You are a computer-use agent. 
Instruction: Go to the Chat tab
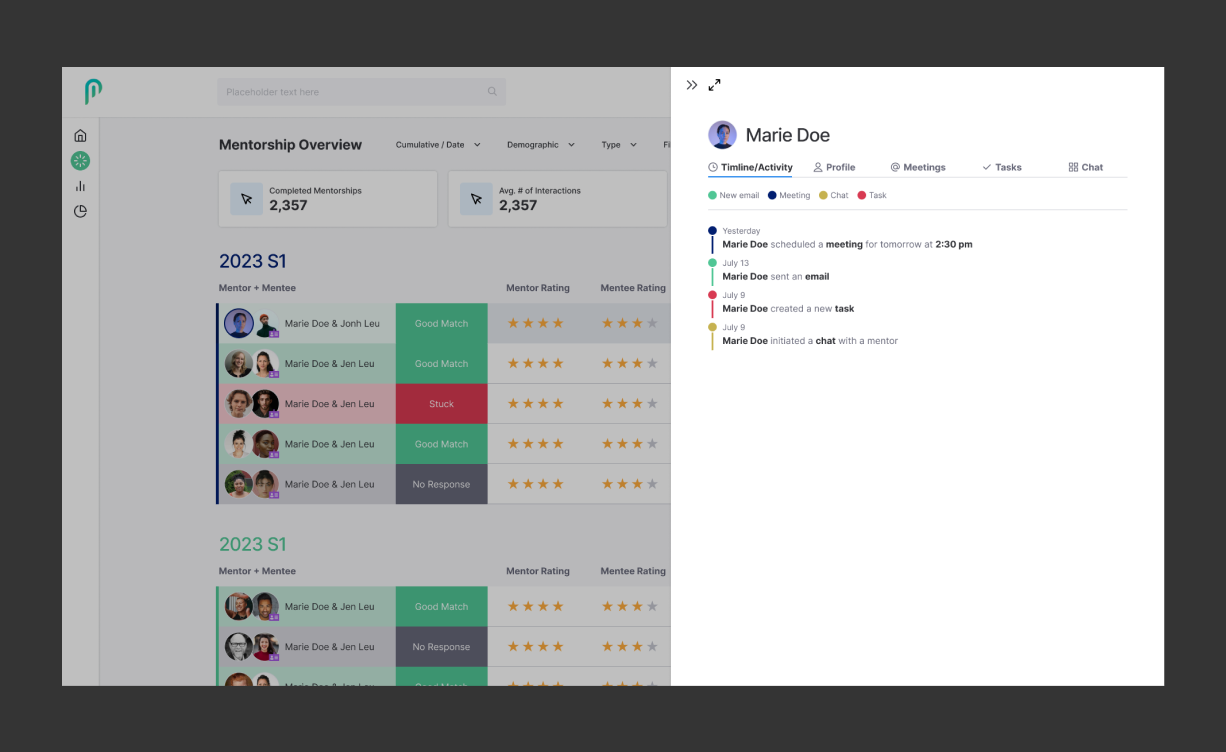tap(1085, 167)
